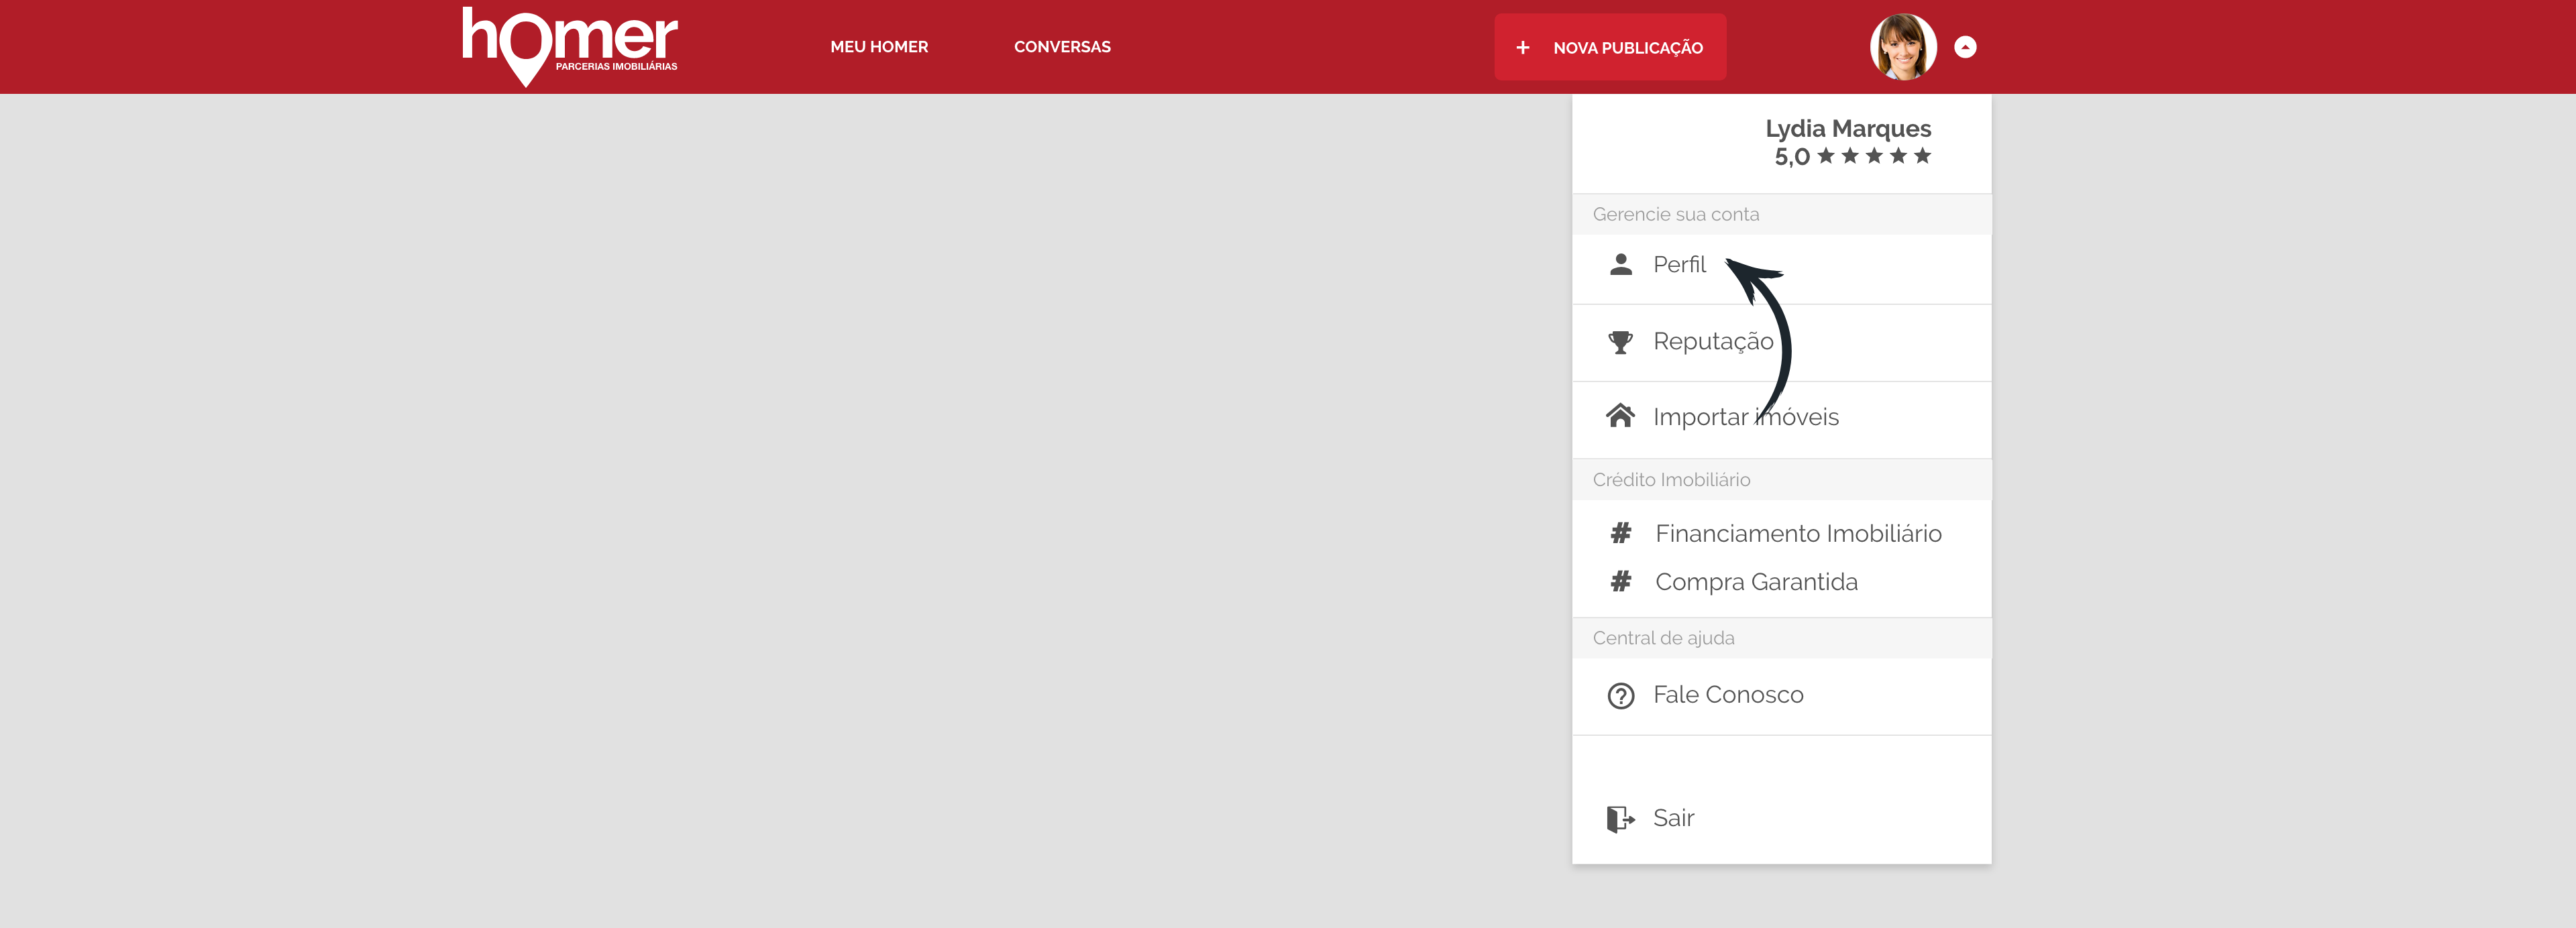The width and height of the screenshot is (2576, 928).
Task: Click the Crédito Imobiliário section header
Action: click(x=1781, y=479)
